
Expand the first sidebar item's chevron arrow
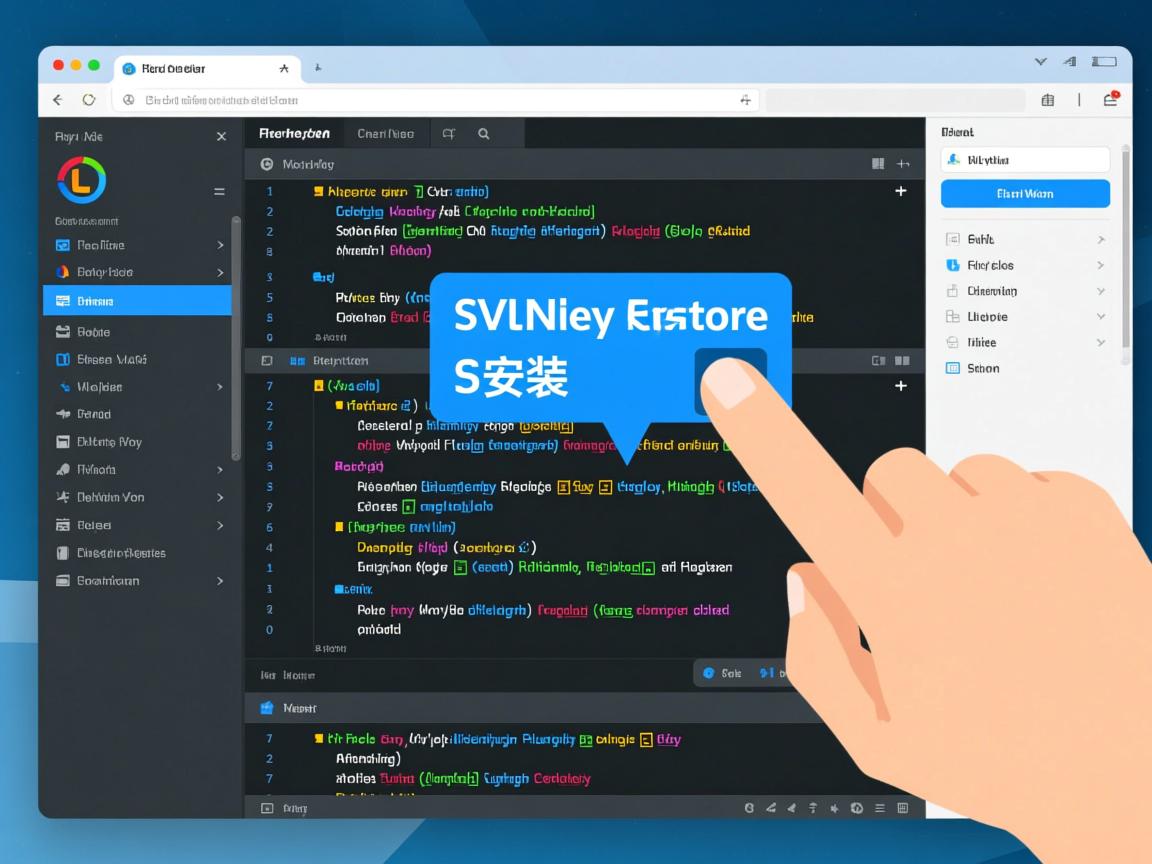pyautogui.click(x=220, y=245)
